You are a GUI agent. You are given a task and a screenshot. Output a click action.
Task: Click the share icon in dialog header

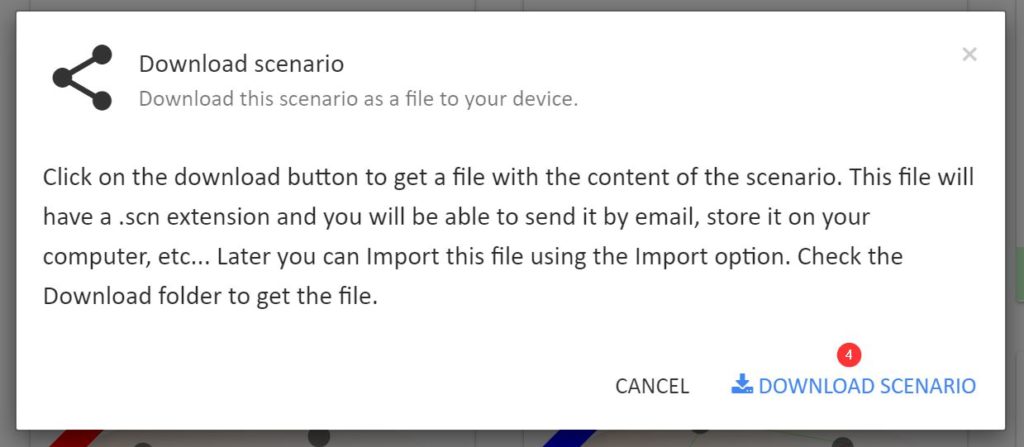point(82,78)
